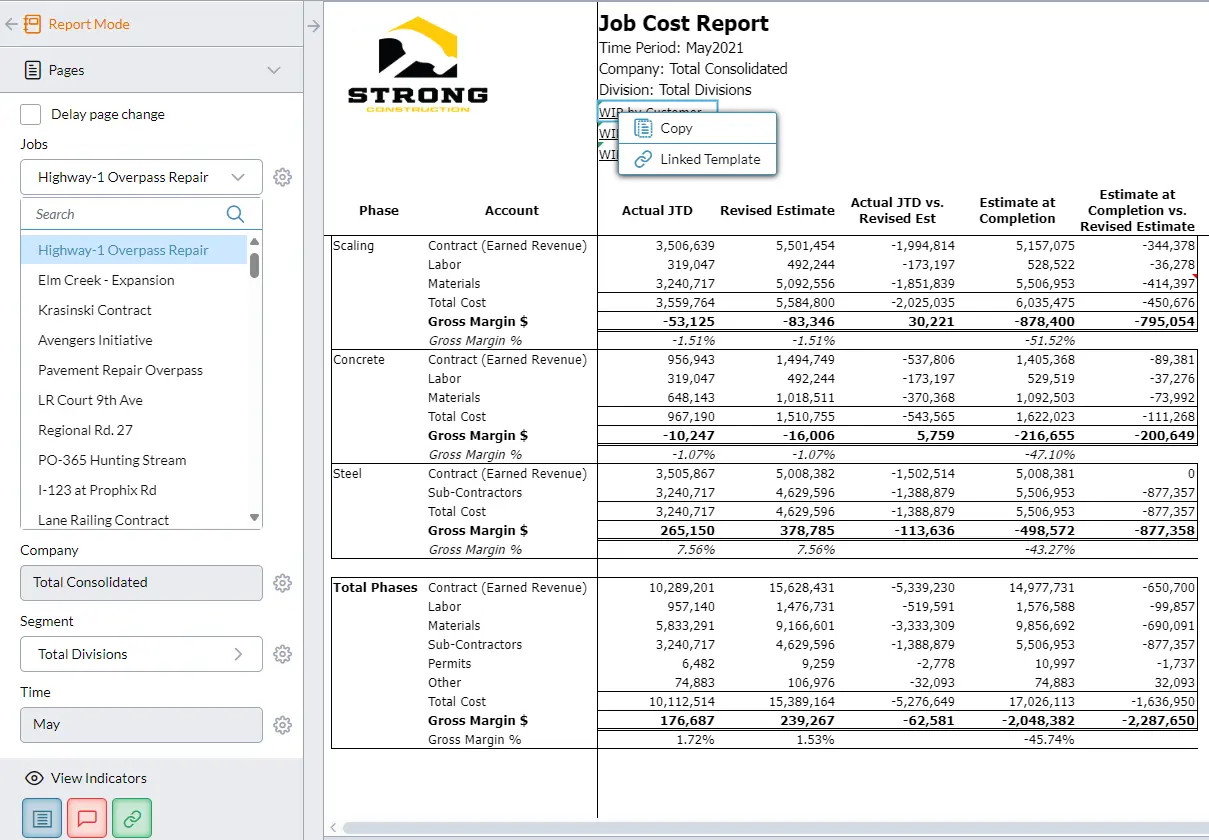Click the Phase column header
Viewport: 1209px width, 840px height.
point(379,210)
